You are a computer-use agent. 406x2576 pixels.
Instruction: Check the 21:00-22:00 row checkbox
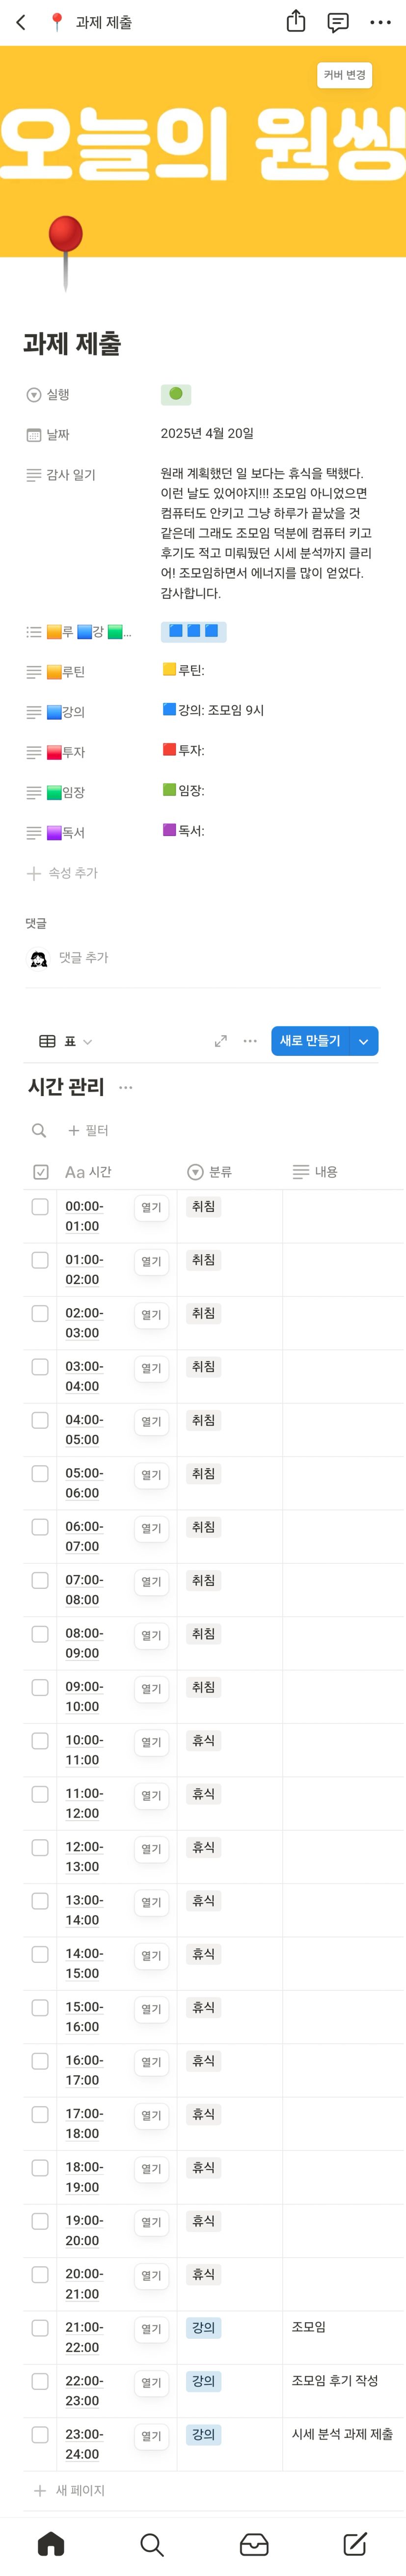(40, 2328)
